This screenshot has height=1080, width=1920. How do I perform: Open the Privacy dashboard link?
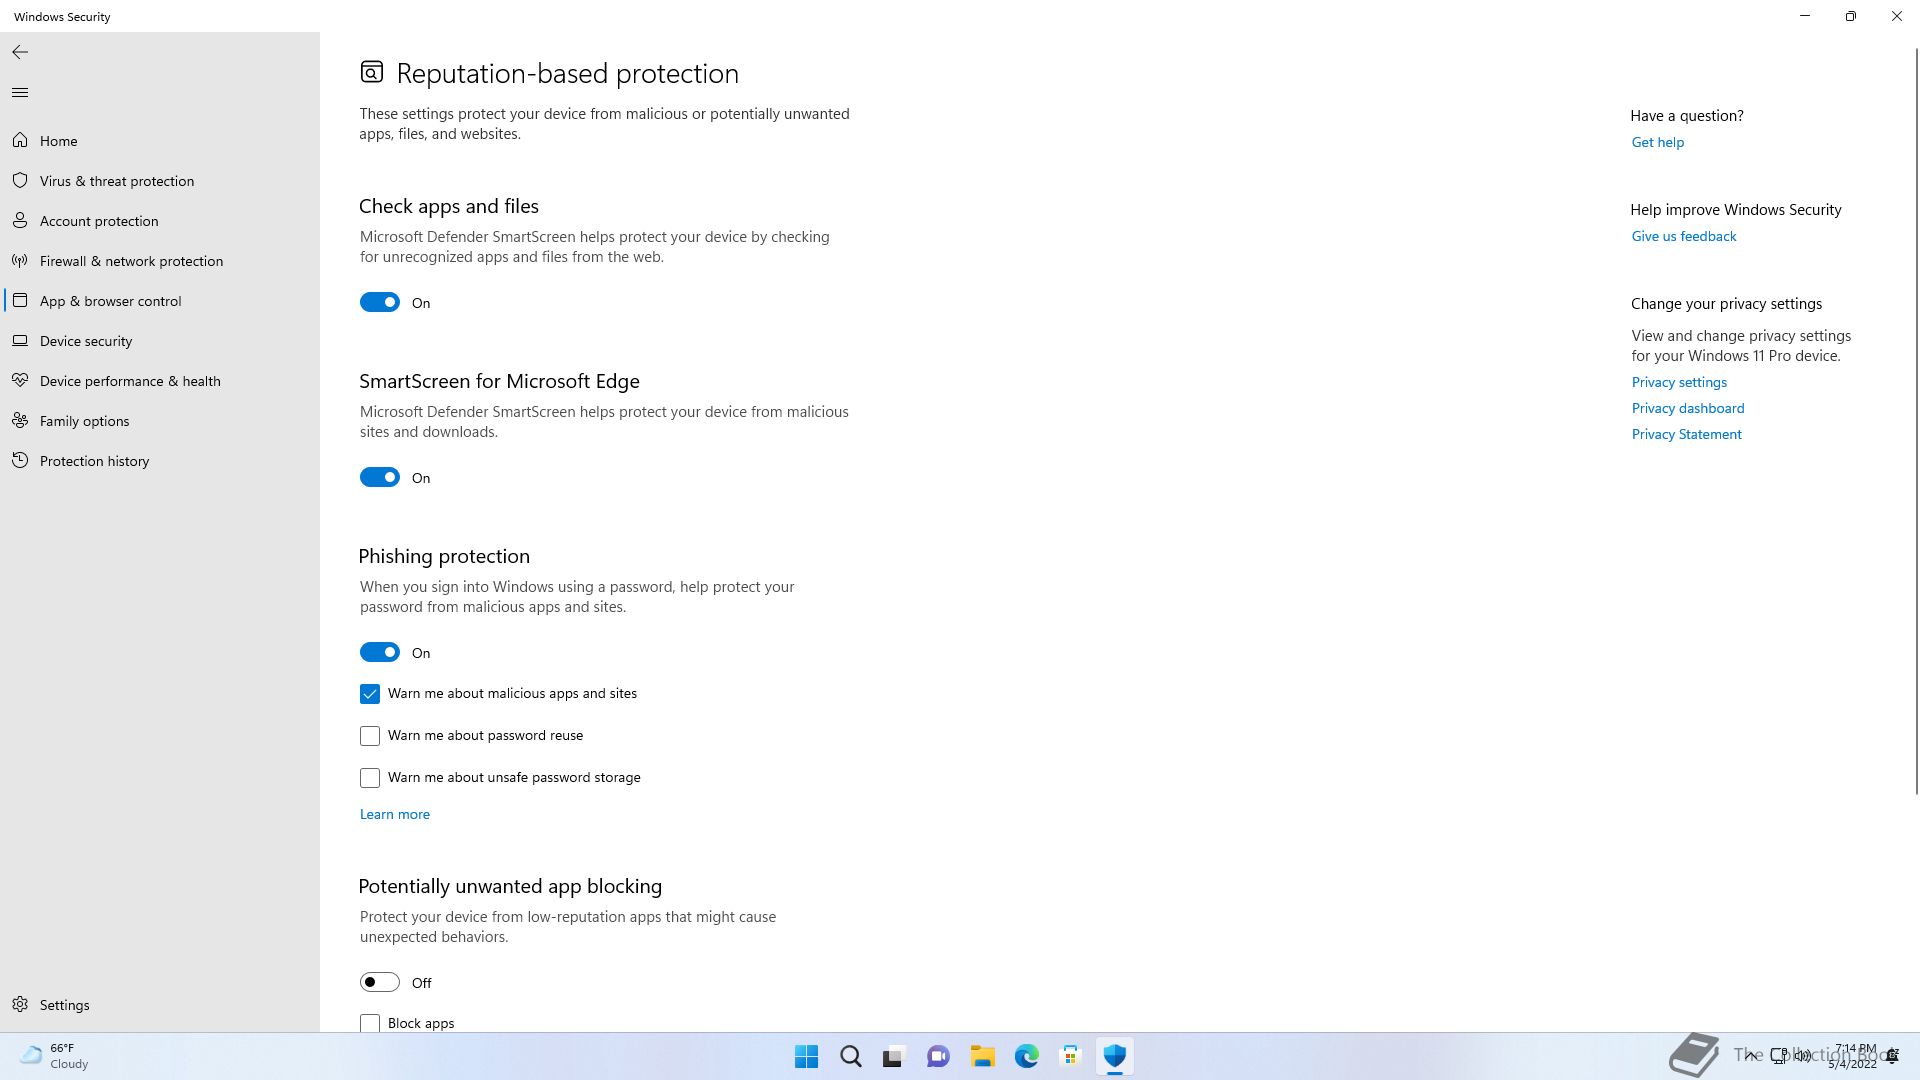click(x=1687, y=408)
